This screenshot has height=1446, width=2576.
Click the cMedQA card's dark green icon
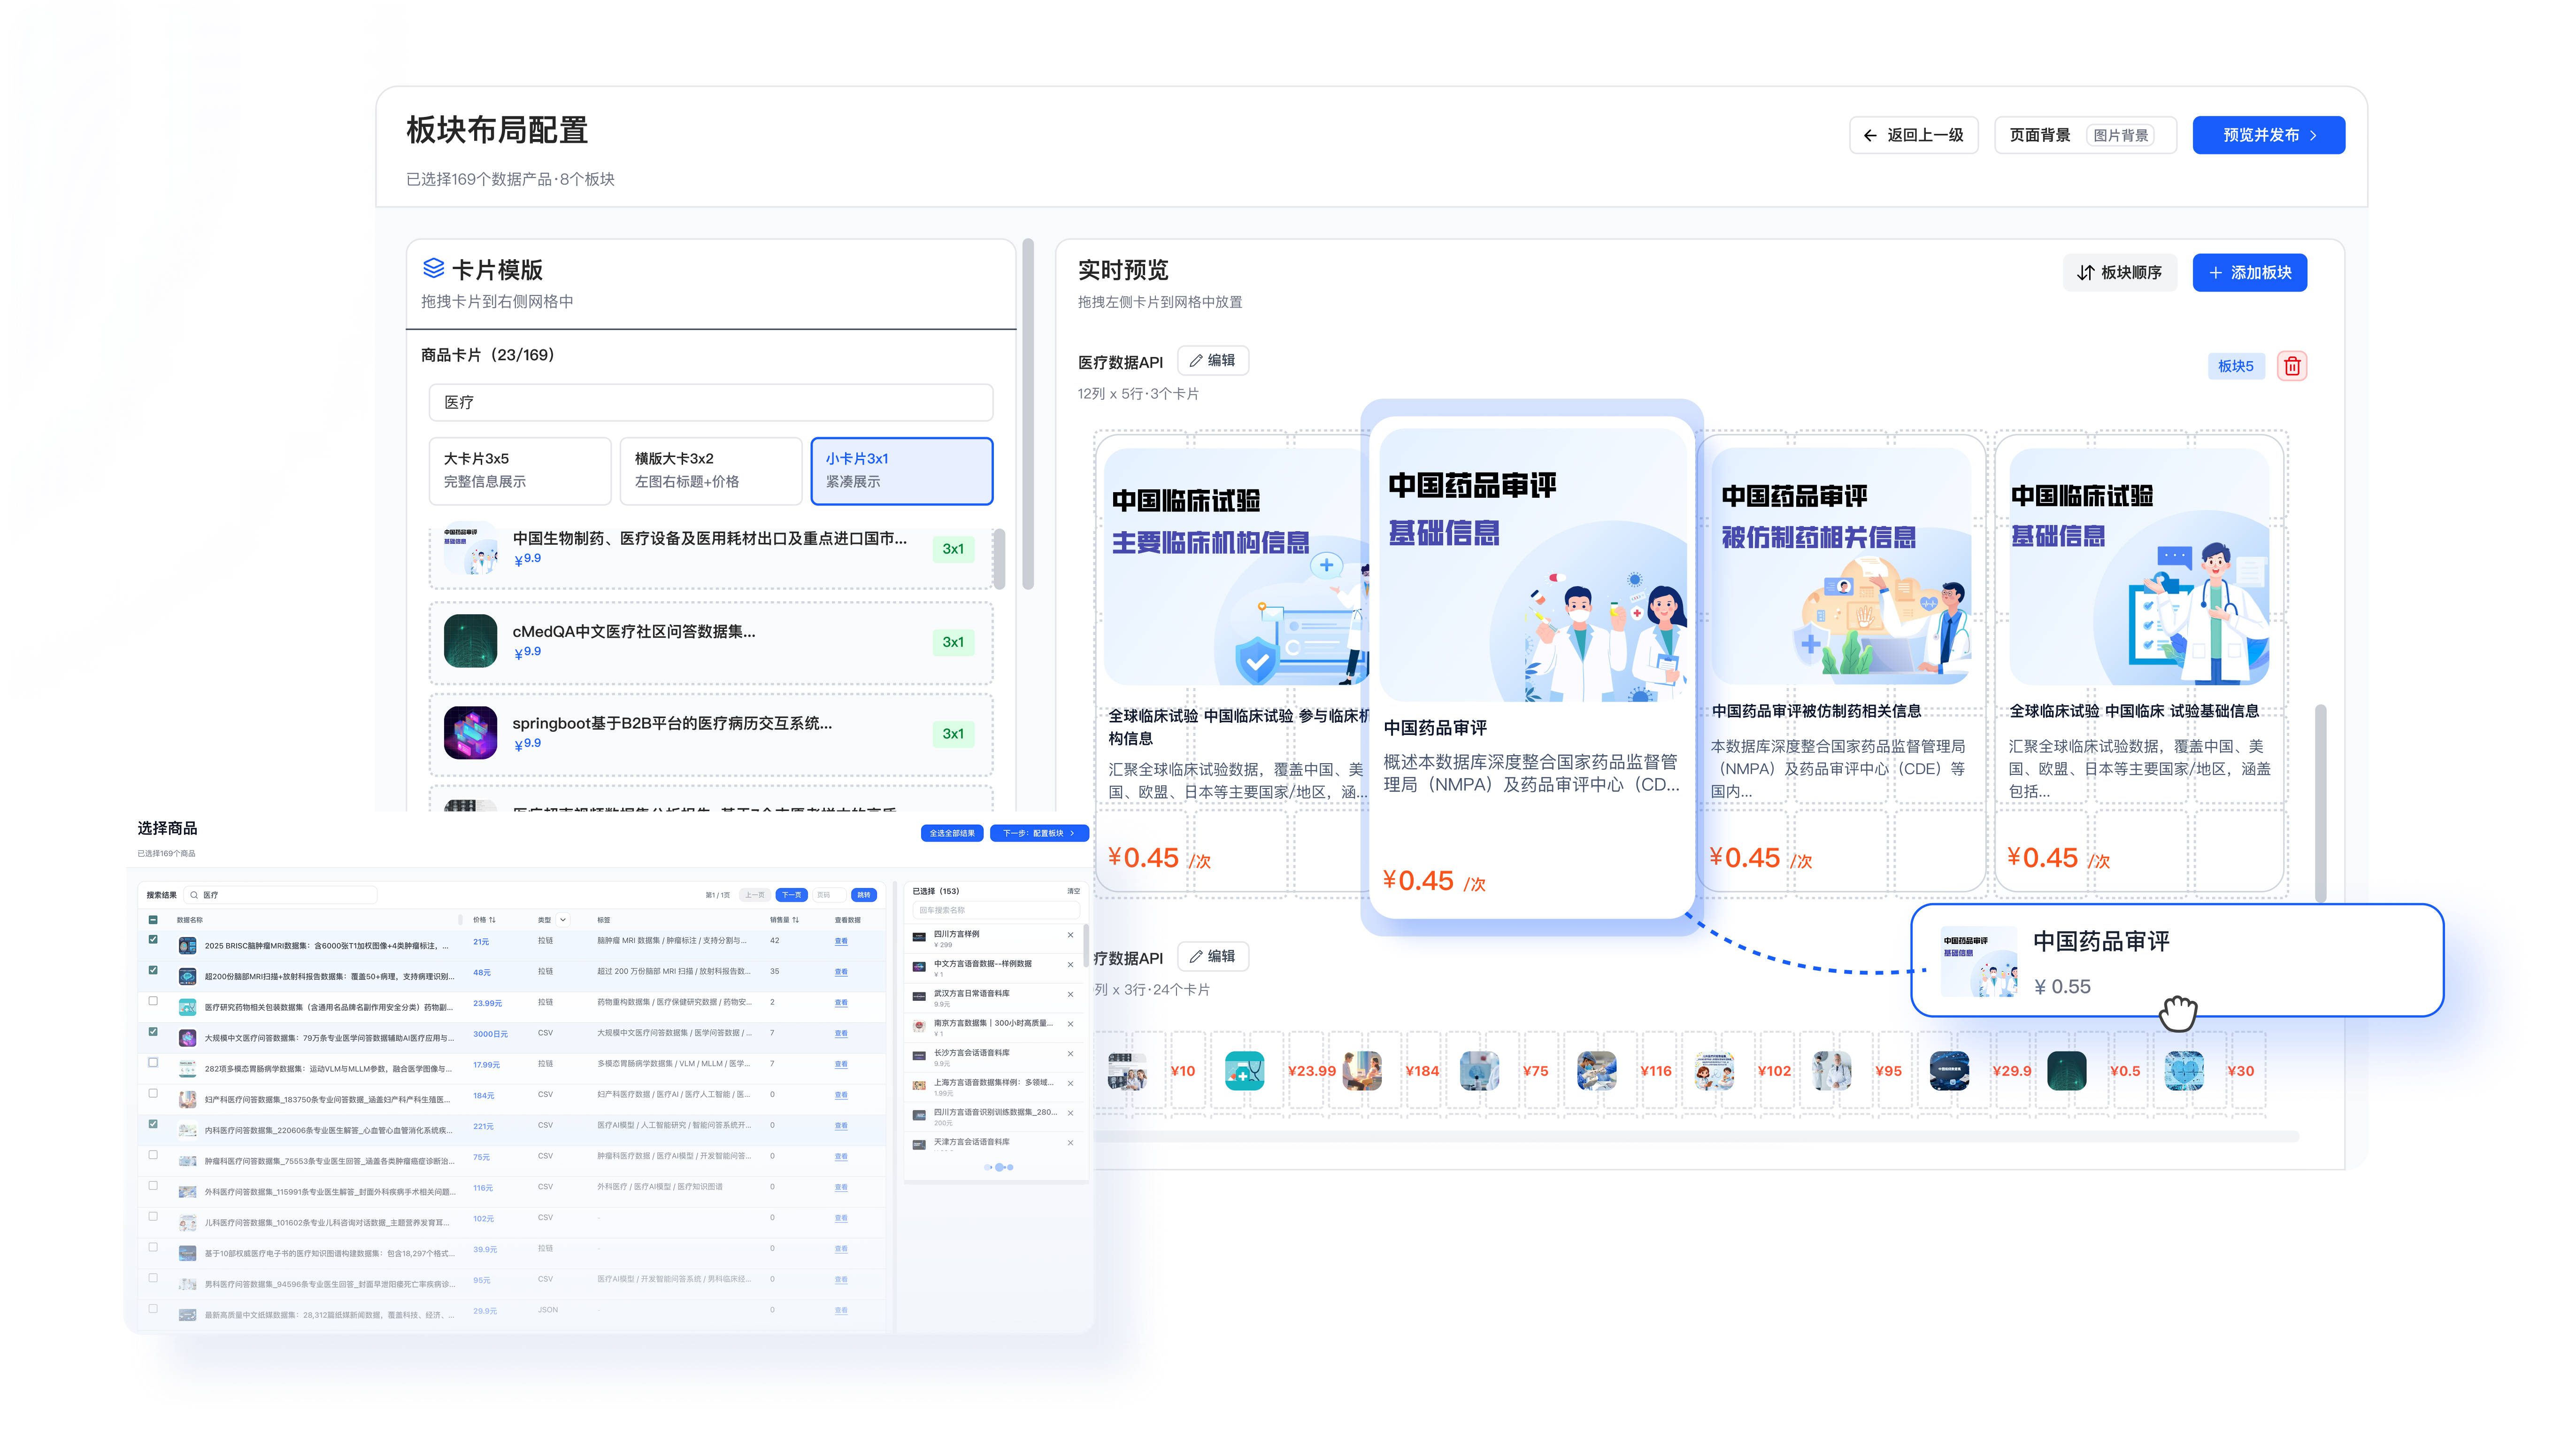pyautogui.click(x=470, y=641)
